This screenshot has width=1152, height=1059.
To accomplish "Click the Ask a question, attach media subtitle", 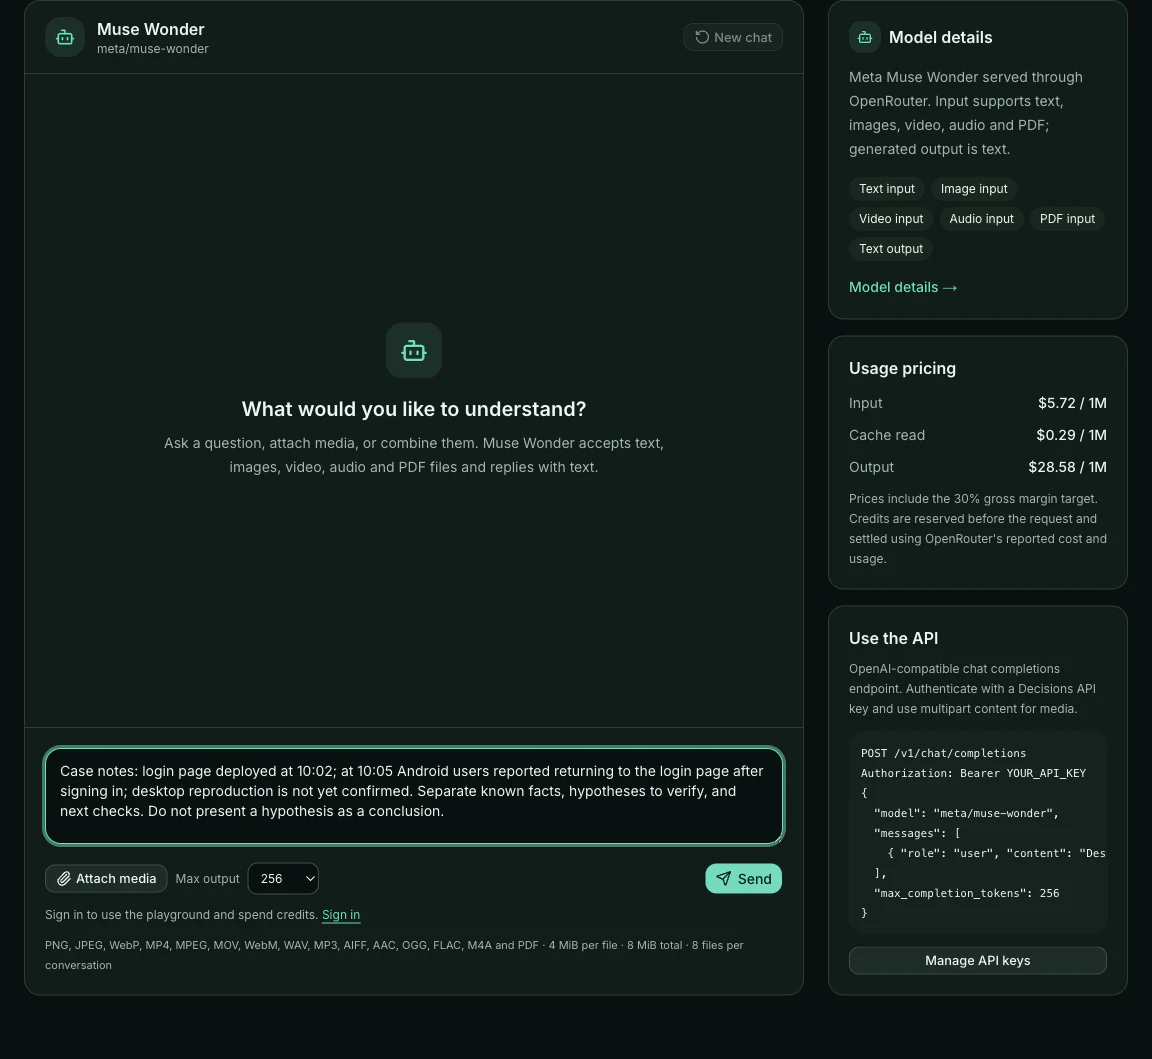I will (x=414, y=455).
